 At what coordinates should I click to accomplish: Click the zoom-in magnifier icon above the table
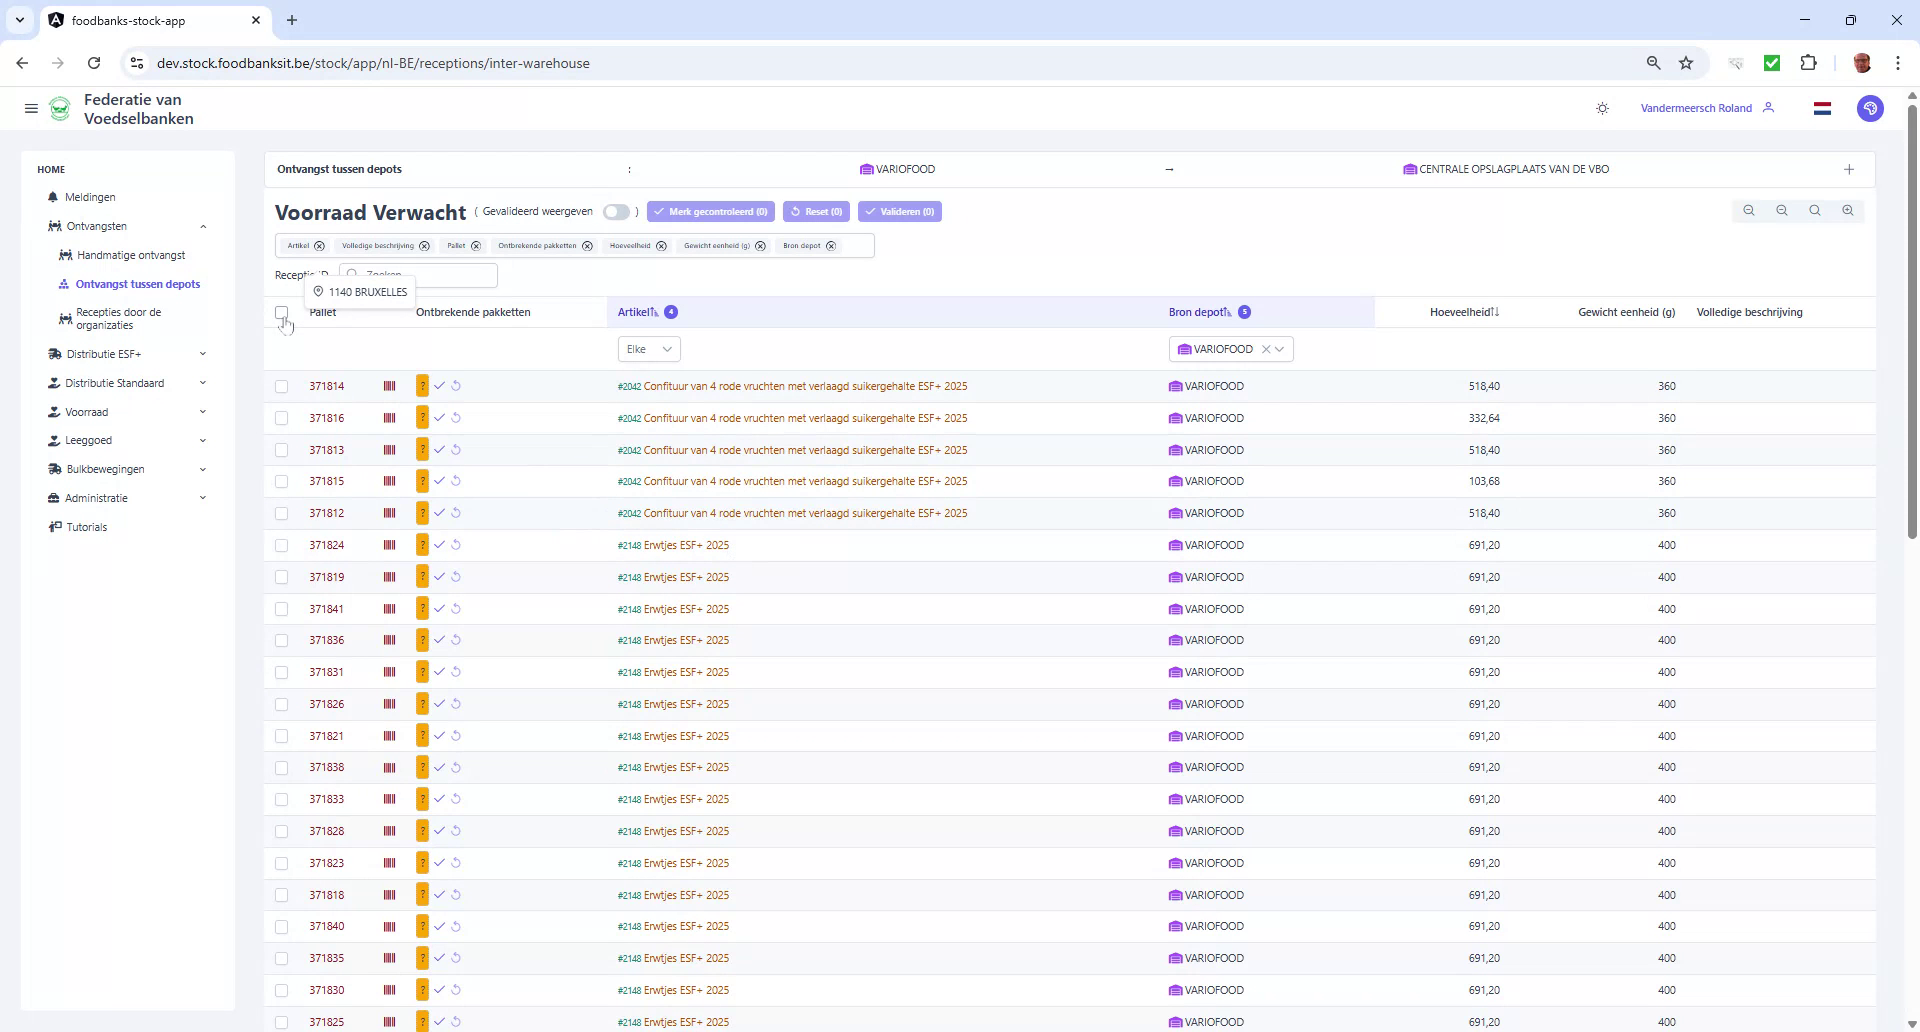(x=1848, y=211)
